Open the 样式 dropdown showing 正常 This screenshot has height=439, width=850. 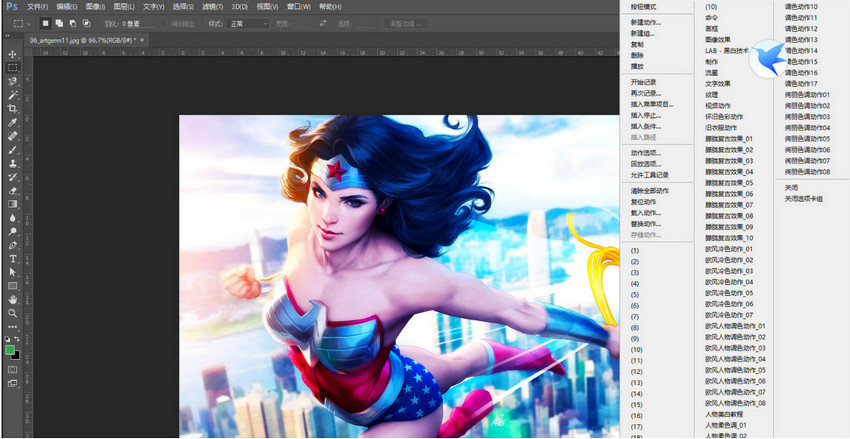pyautogui.click(x=248, y=24)
